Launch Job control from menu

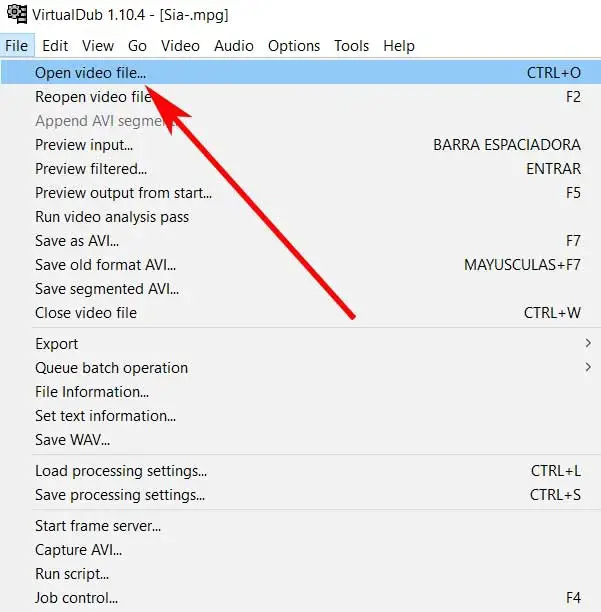[76, 599]
